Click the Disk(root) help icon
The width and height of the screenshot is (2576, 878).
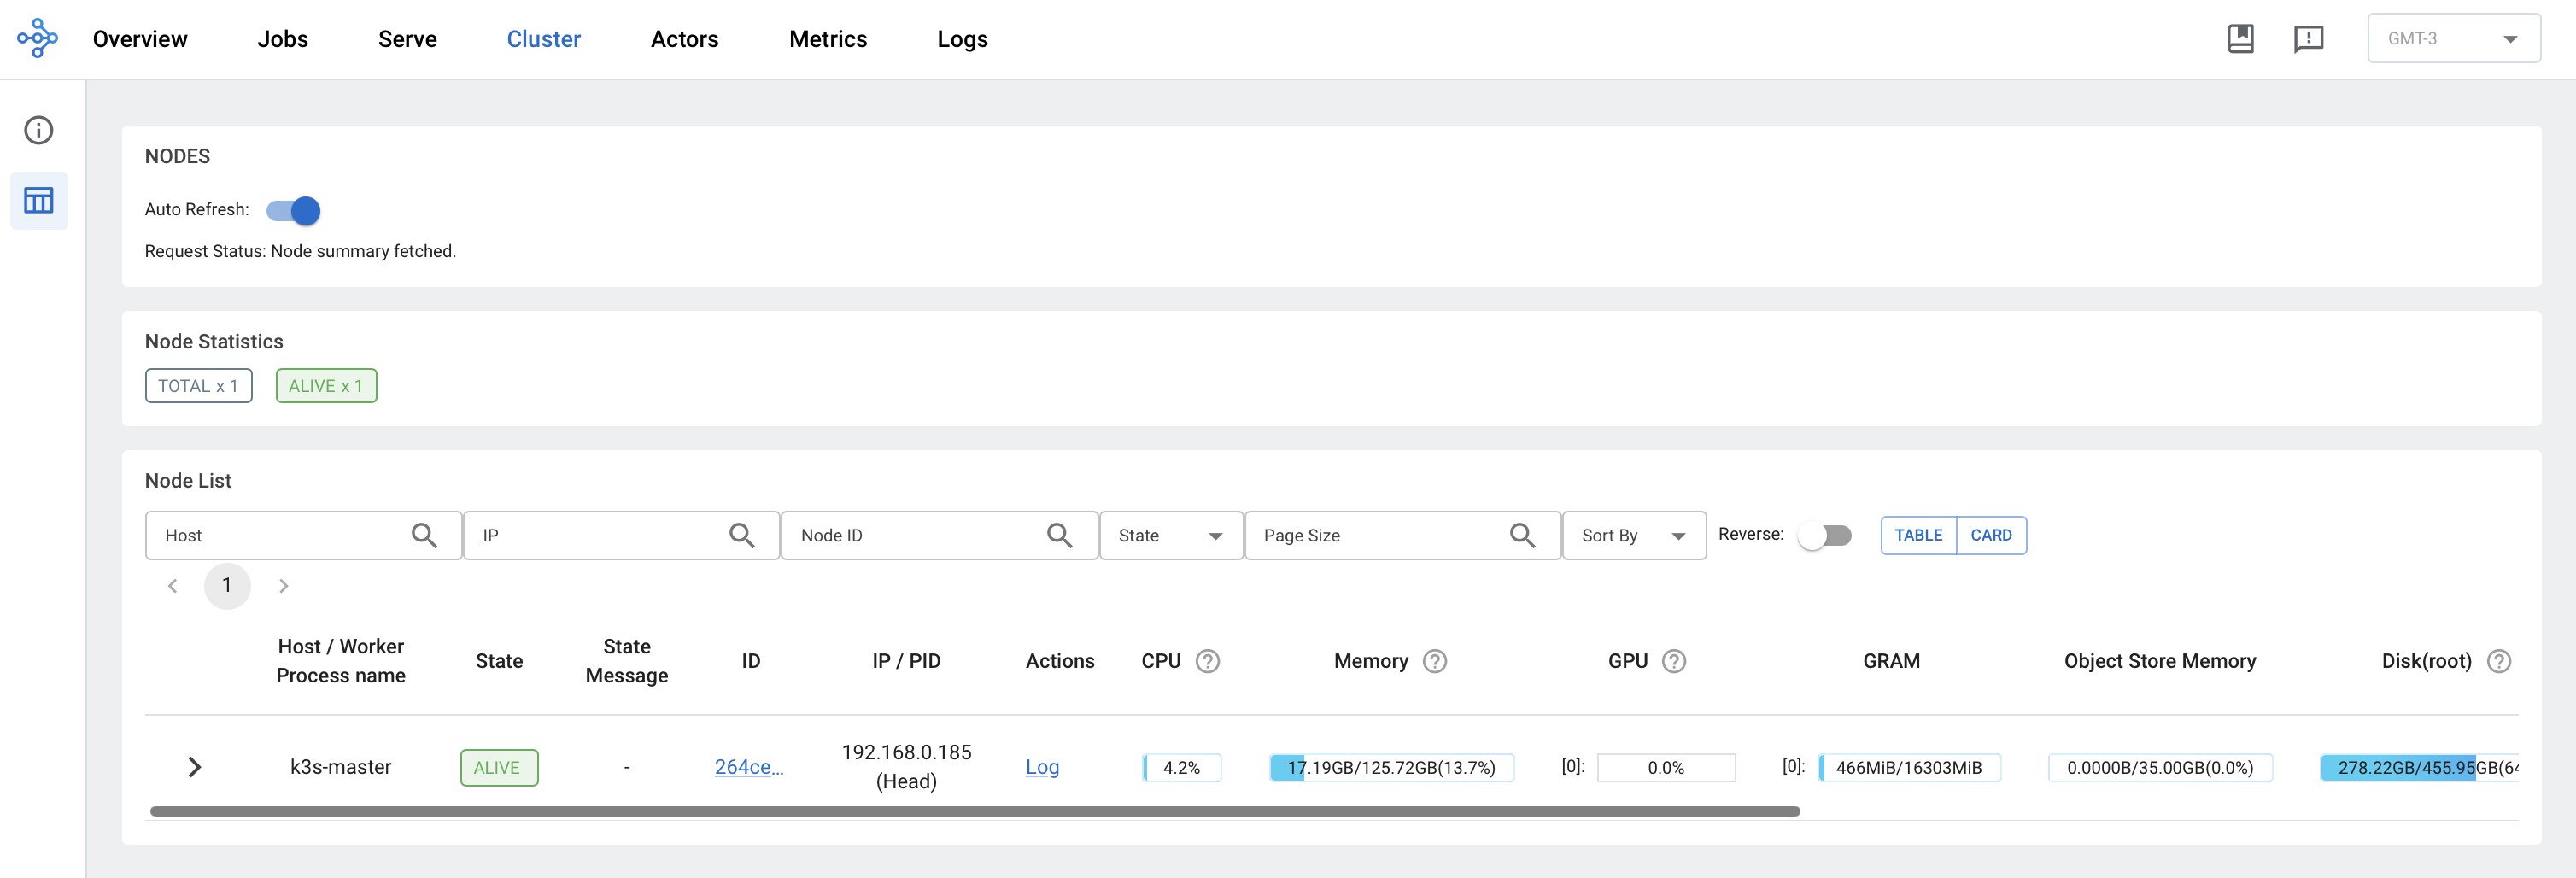point(2498,661)
